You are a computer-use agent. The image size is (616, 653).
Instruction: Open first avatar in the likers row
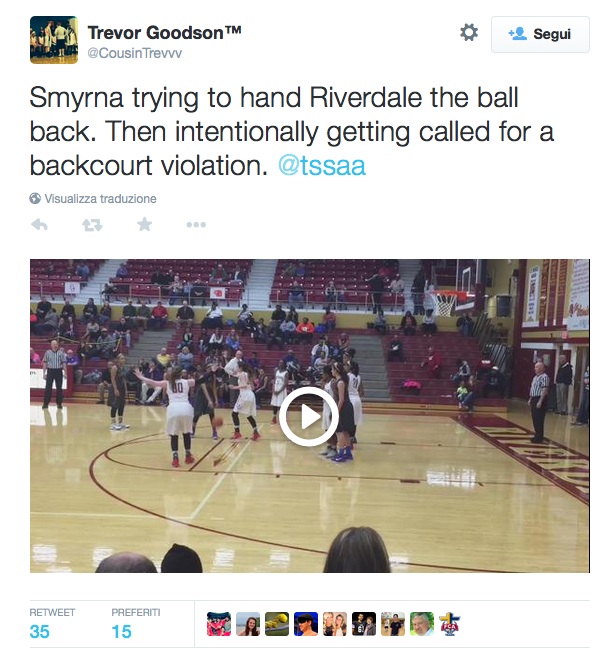[219, 624]
